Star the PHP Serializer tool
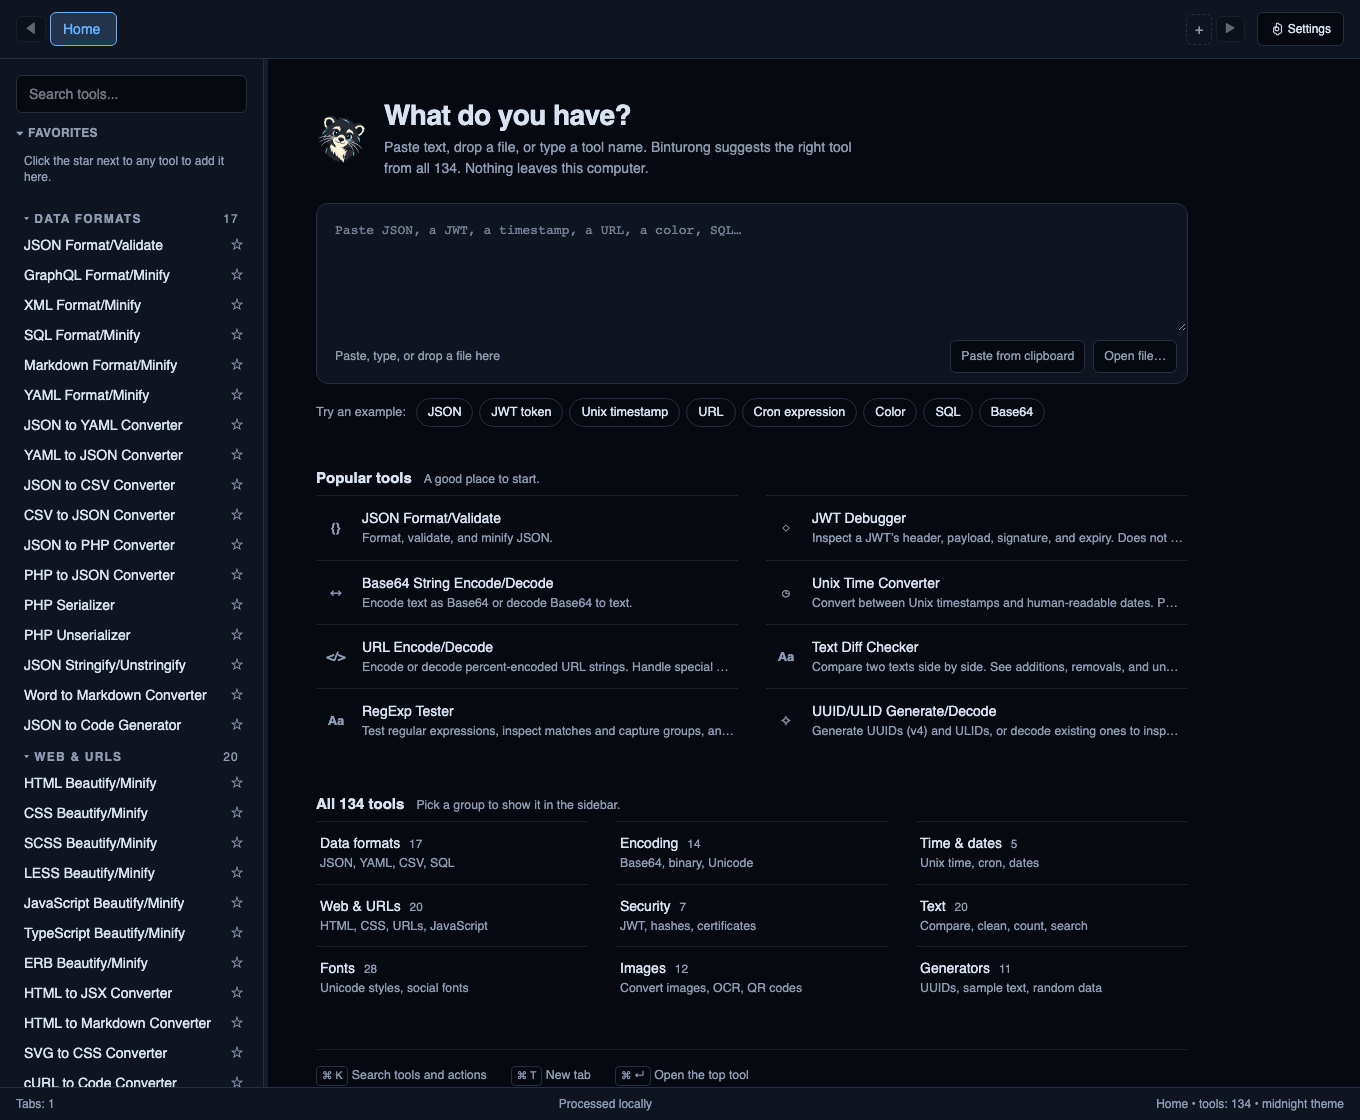Image resolution: width=1360 pixels, height=1120 pixels. tap(237, 605)
